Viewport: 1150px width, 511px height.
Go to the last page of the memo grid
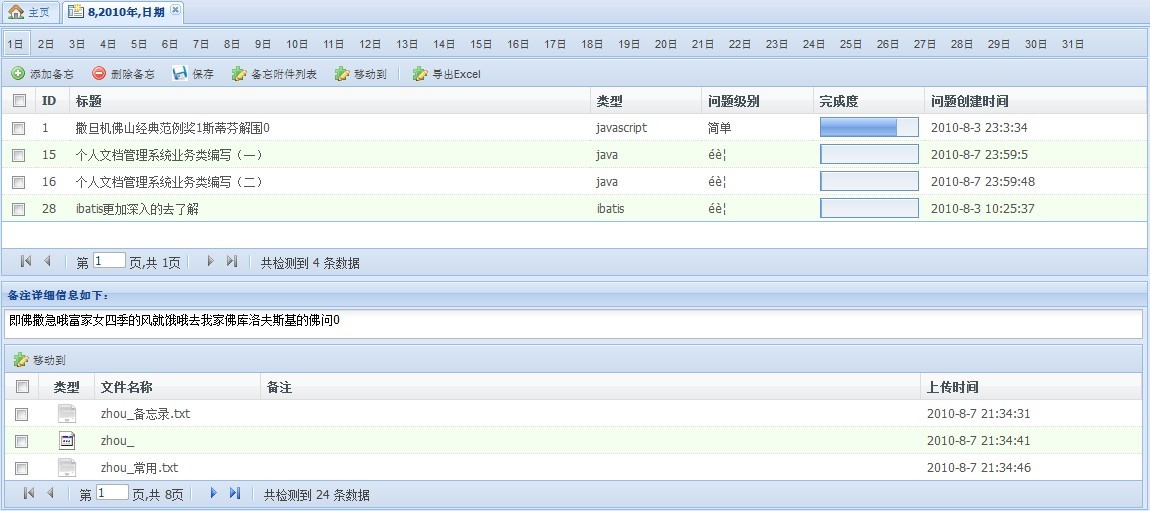pyautogui.click(x=232, y=261)
